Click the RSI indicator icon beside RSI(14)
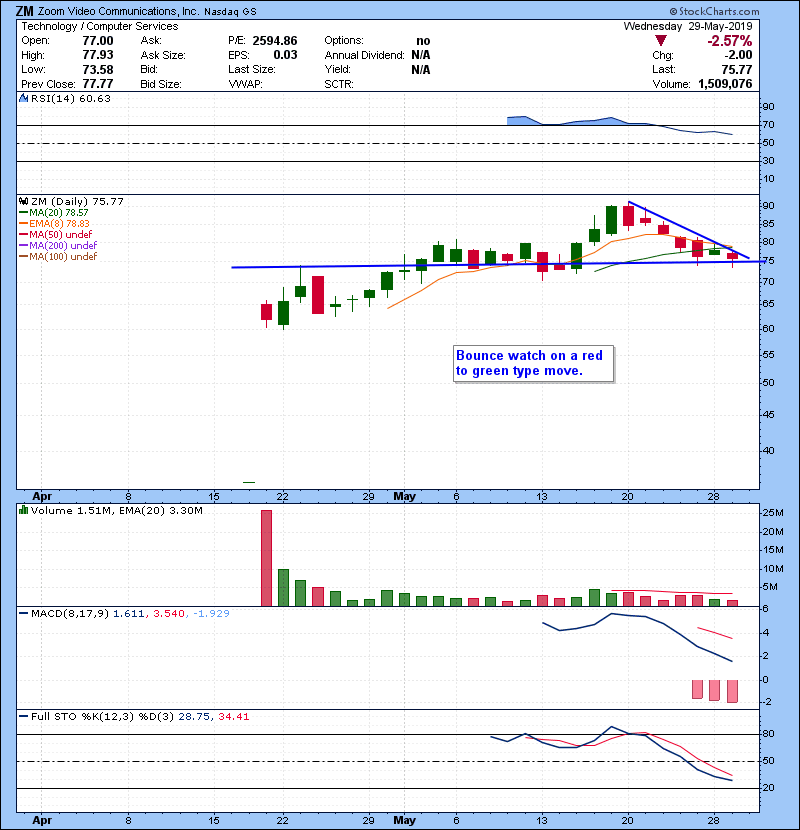 point(23,98)
